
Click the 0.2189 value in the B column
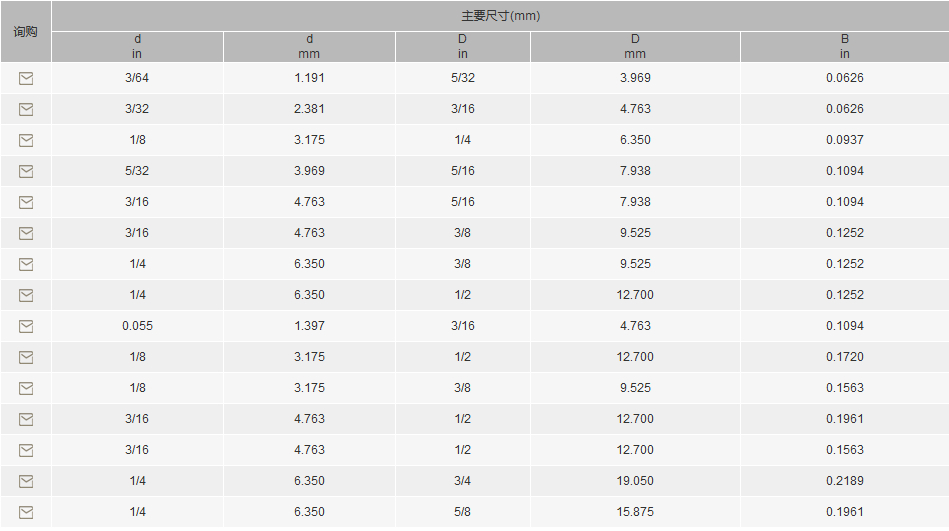(844, 481)
